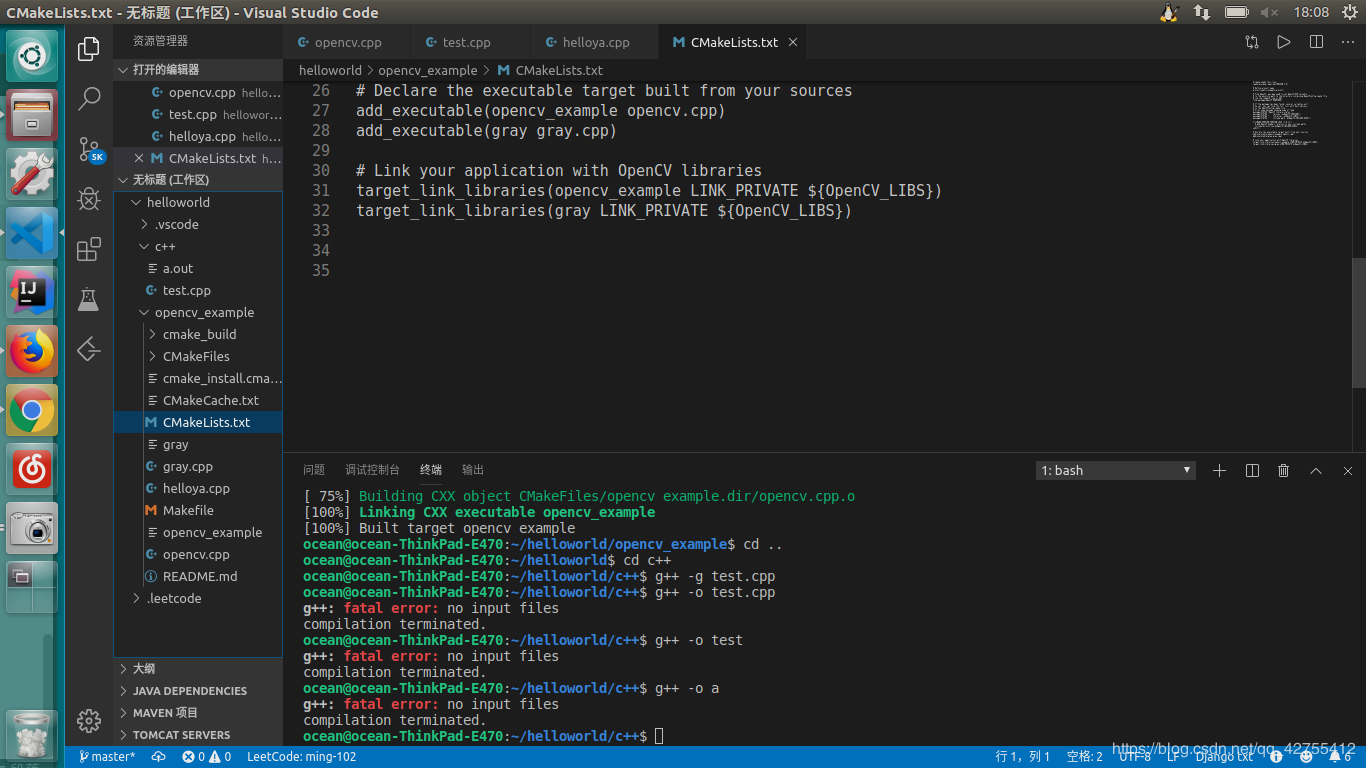
Task: Close the terminal panel
Action: click(x=1348, y=470)
